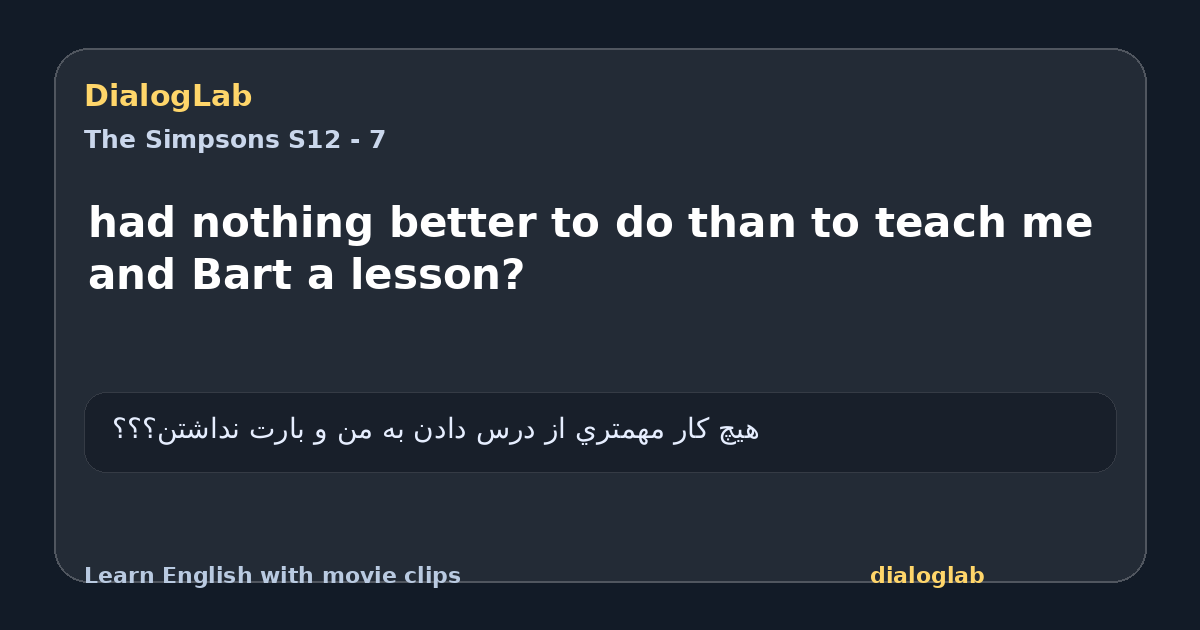Screen dimensions: 1200x630
Task: Select the word lesson in the quote
Action: point(436,275)
